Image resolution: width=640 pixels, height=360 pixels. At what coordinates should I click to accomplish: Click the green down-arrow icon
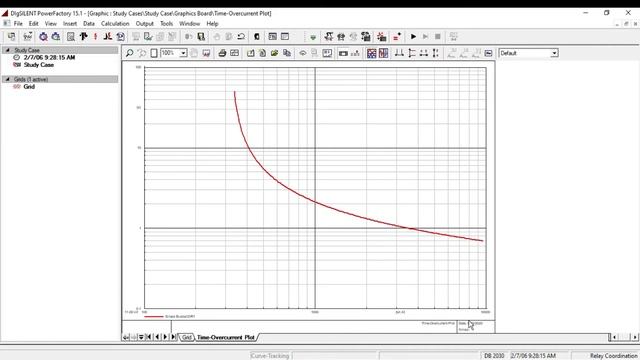coord(313,37)
